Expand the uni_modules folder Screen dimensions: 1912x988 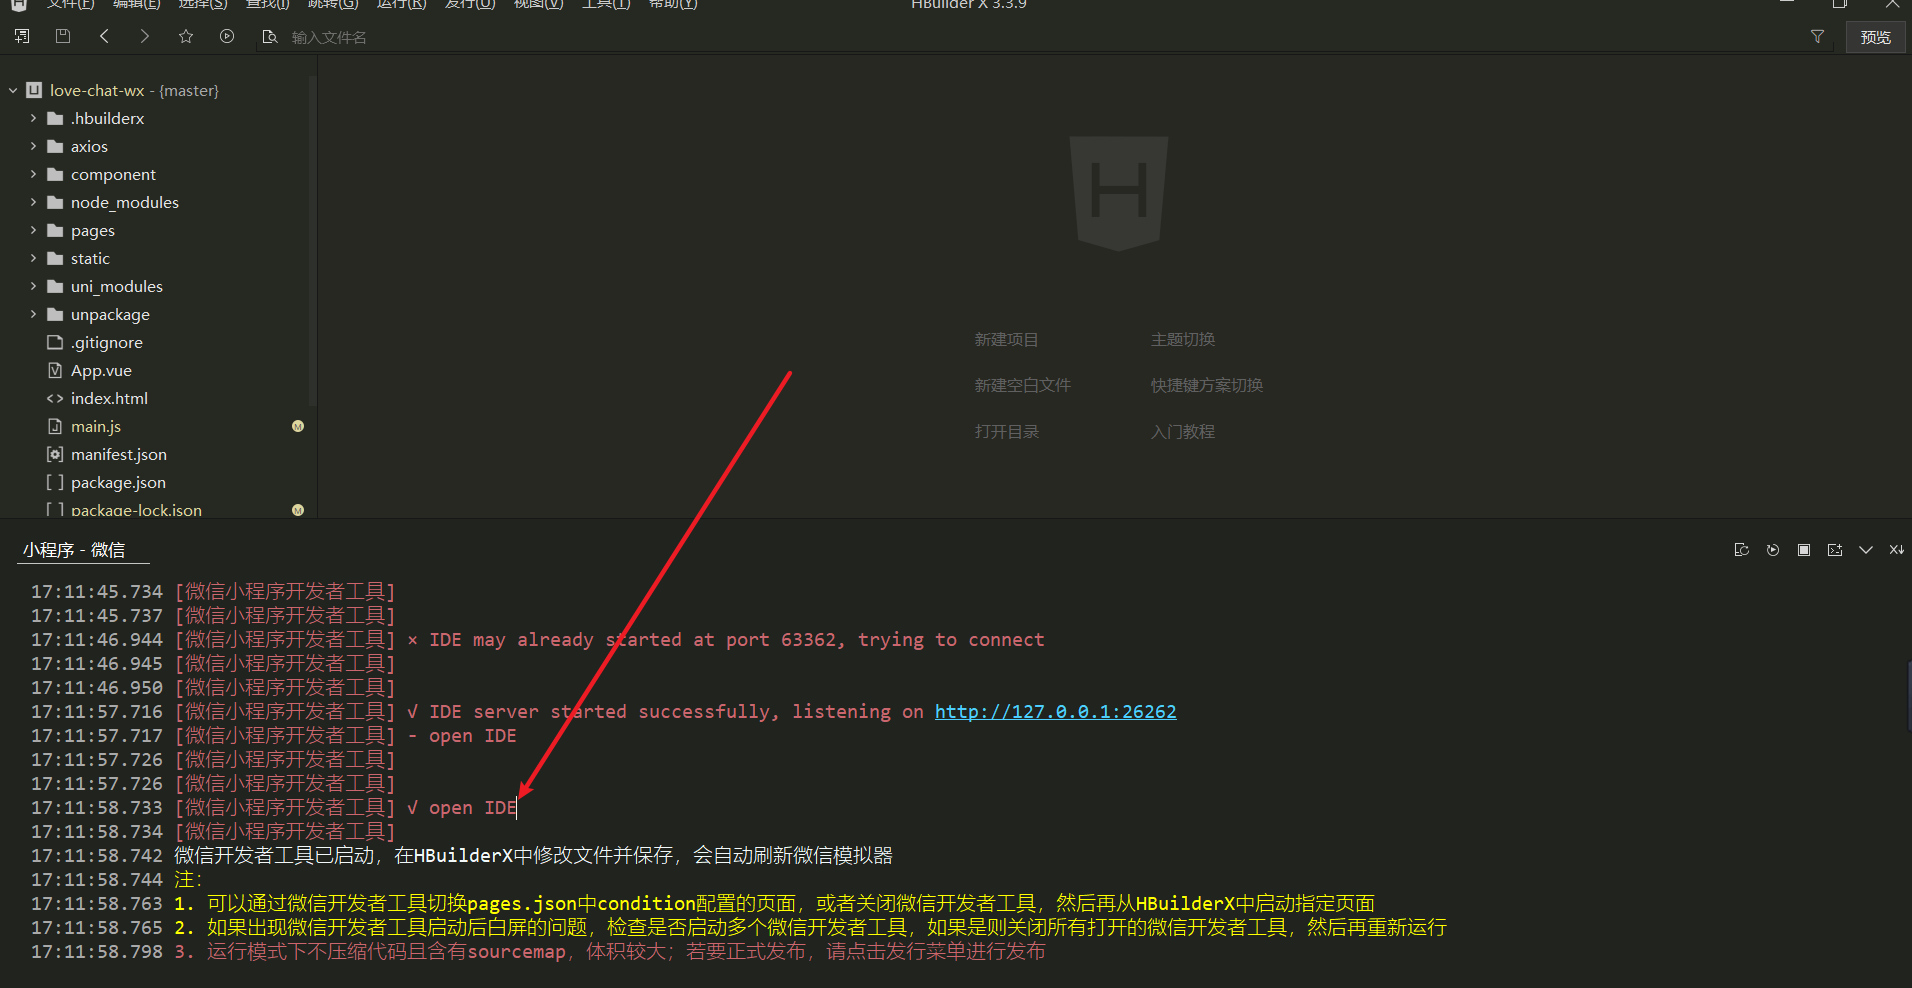tap(33, 286)
